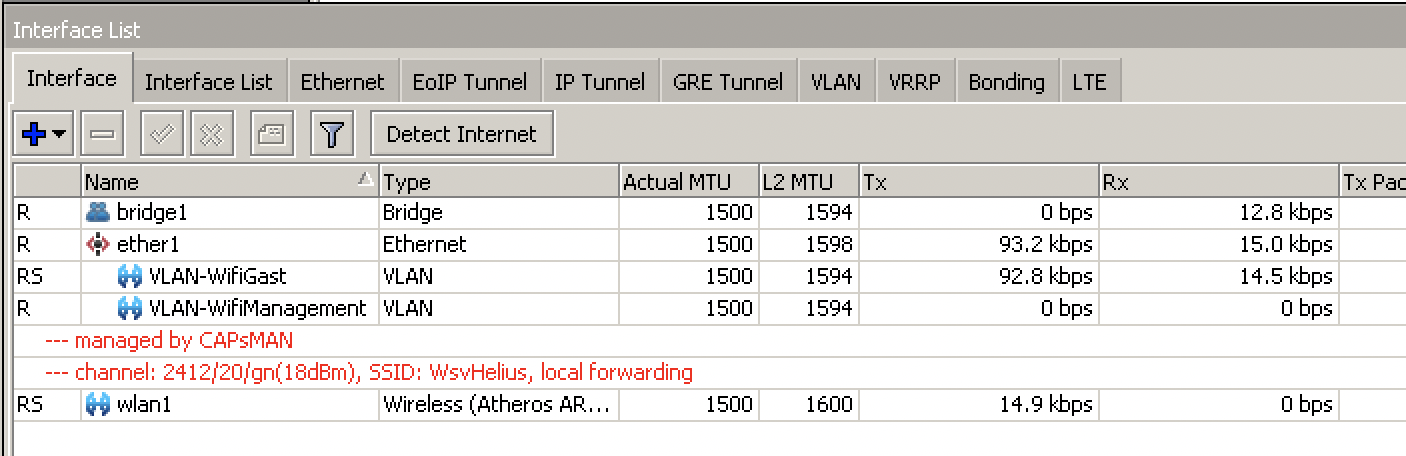Screen dimensions: 1406x456
Task: Click the L2 MTU column header
Action: (x=809, y=182)
